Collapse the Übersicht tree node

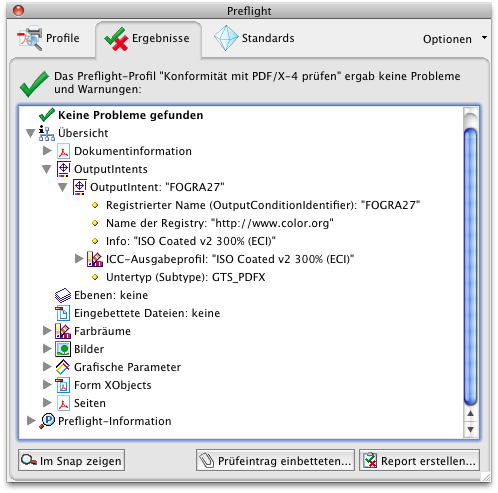[x=30, y=133]
